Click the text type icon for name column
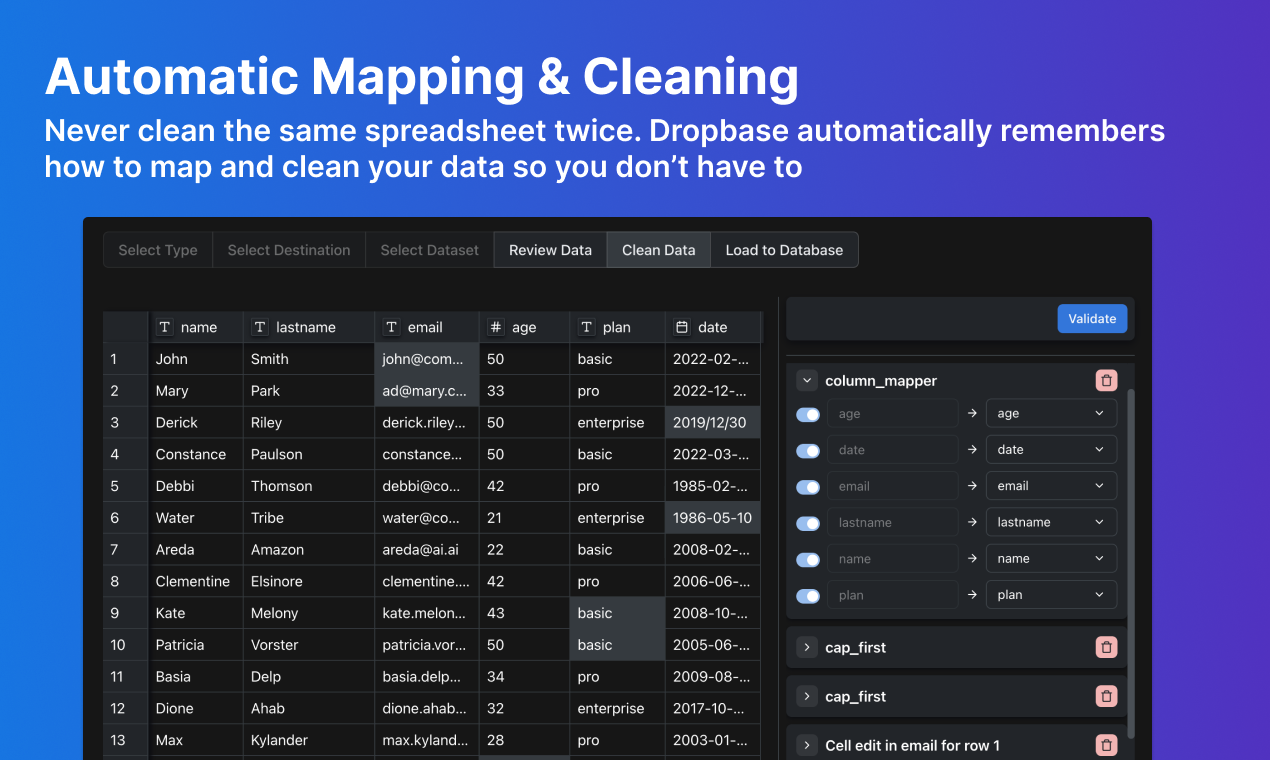The height and width of the screenshot is (760, 1270). click(165, 327)
